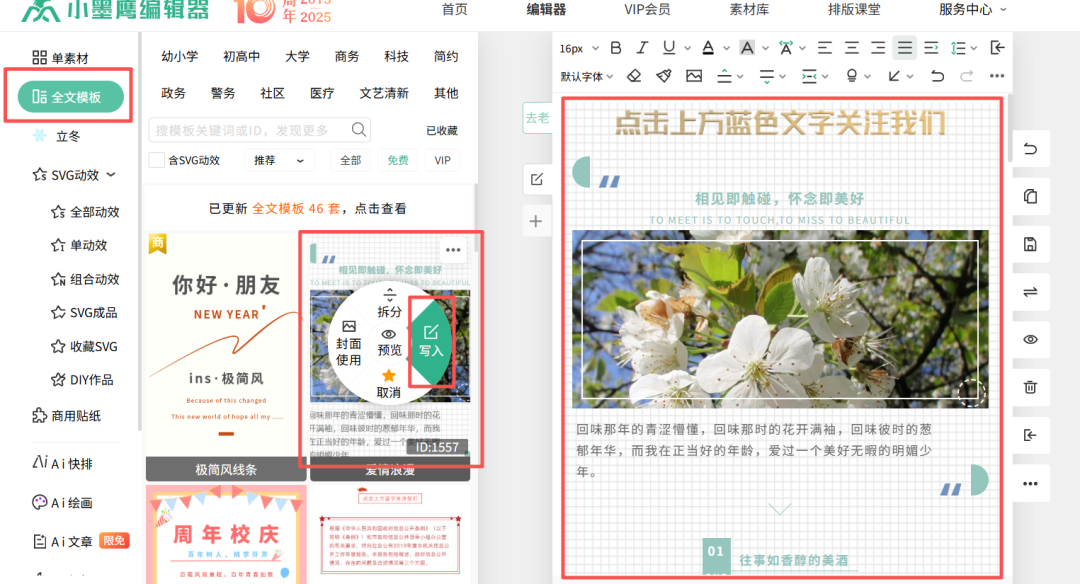This screenshot has height=584, width=1080.
Task: Open the font color A picker
Action: click(709, 48)
